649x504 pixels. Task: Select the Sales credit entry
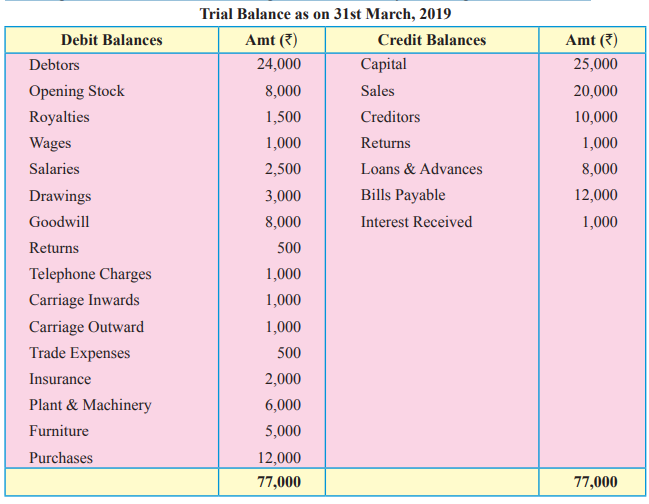pos(377,91)
